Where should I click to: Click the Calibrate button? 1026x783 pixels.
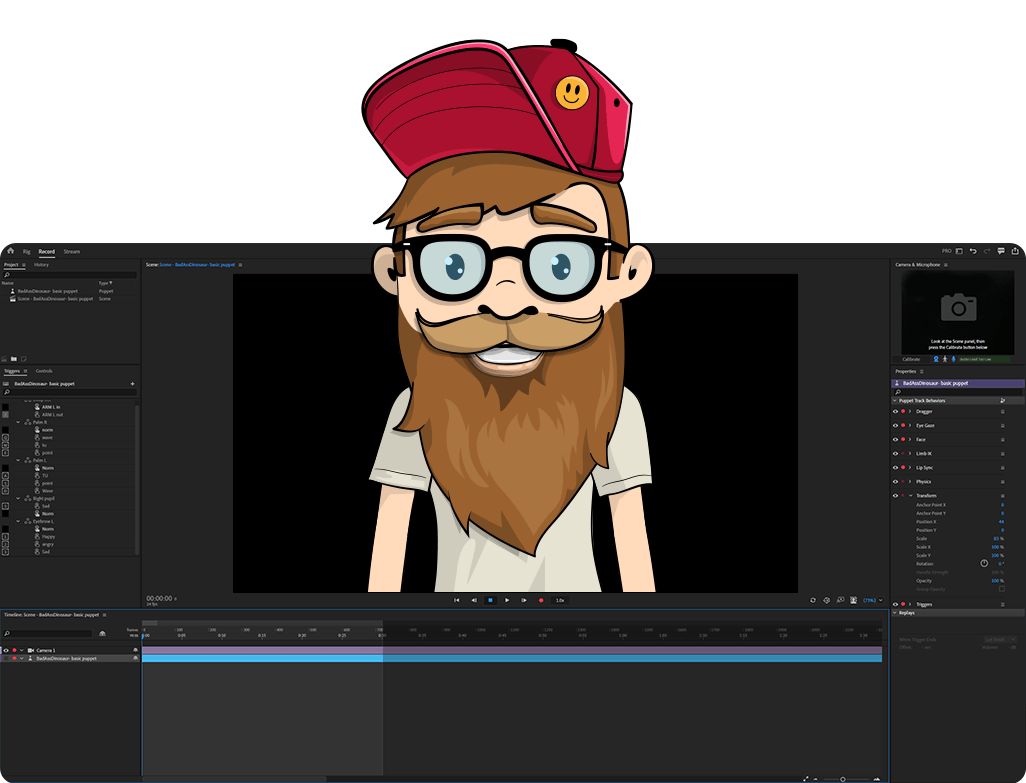coord(912,359)
